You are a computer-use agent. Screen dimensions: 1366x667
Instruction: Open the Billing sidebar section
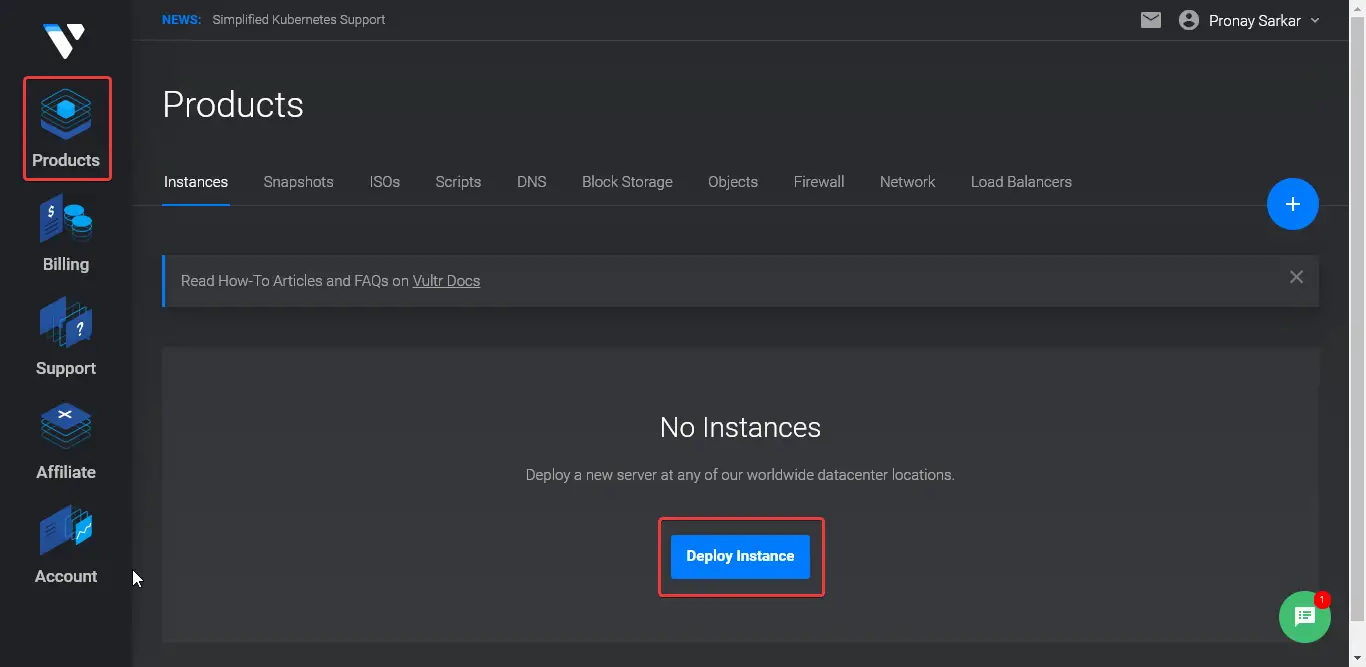(x=66, y=234)
